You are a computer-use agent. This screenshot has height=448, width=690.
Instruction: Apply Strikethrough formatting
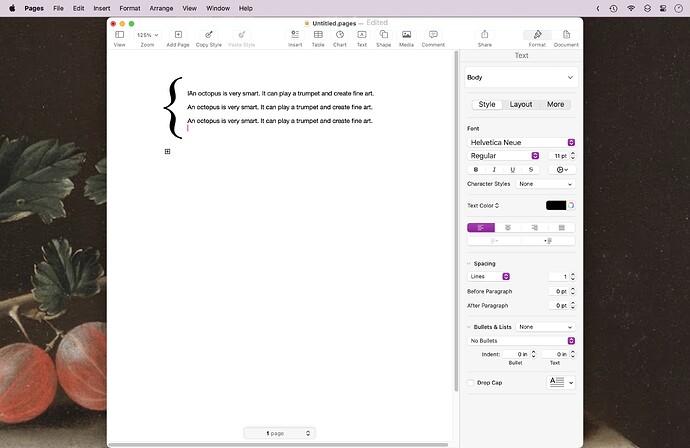(531, 169)
